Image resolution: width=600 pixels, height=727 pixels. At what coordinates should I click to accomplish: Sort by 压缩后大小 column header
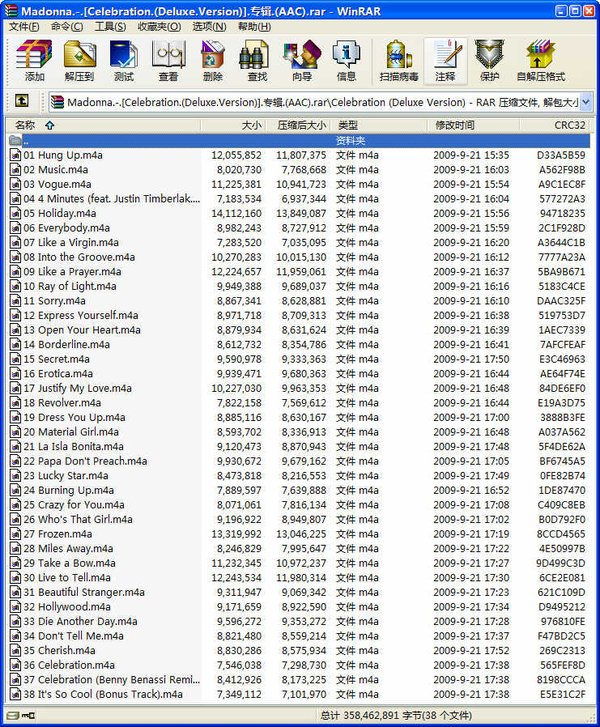298,125
